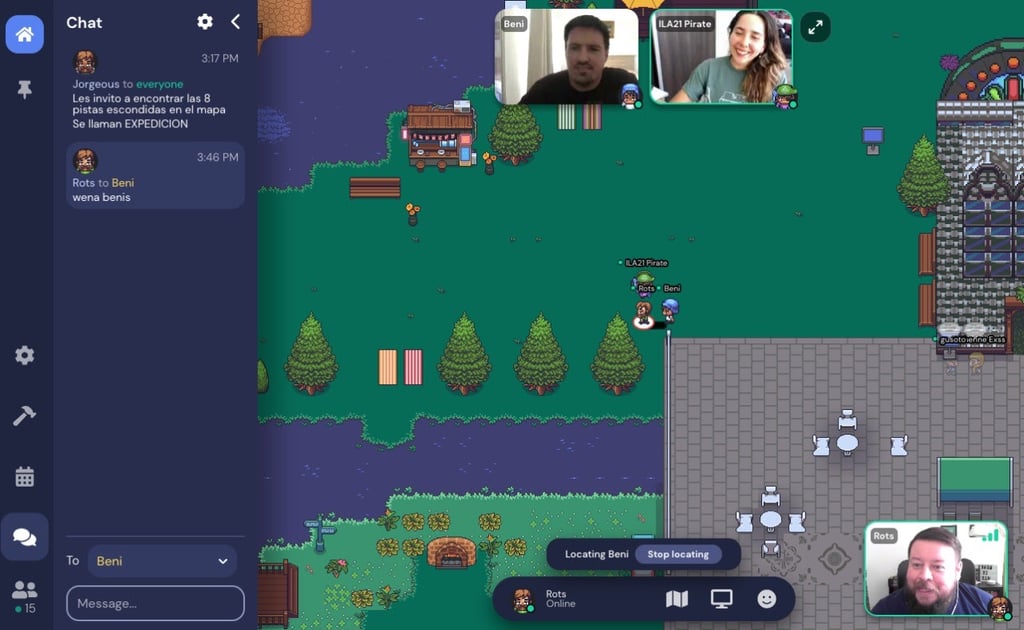Open participants list showing 15 online
The height and width of the screenshot is (630, 1024).
coord(24,594)
